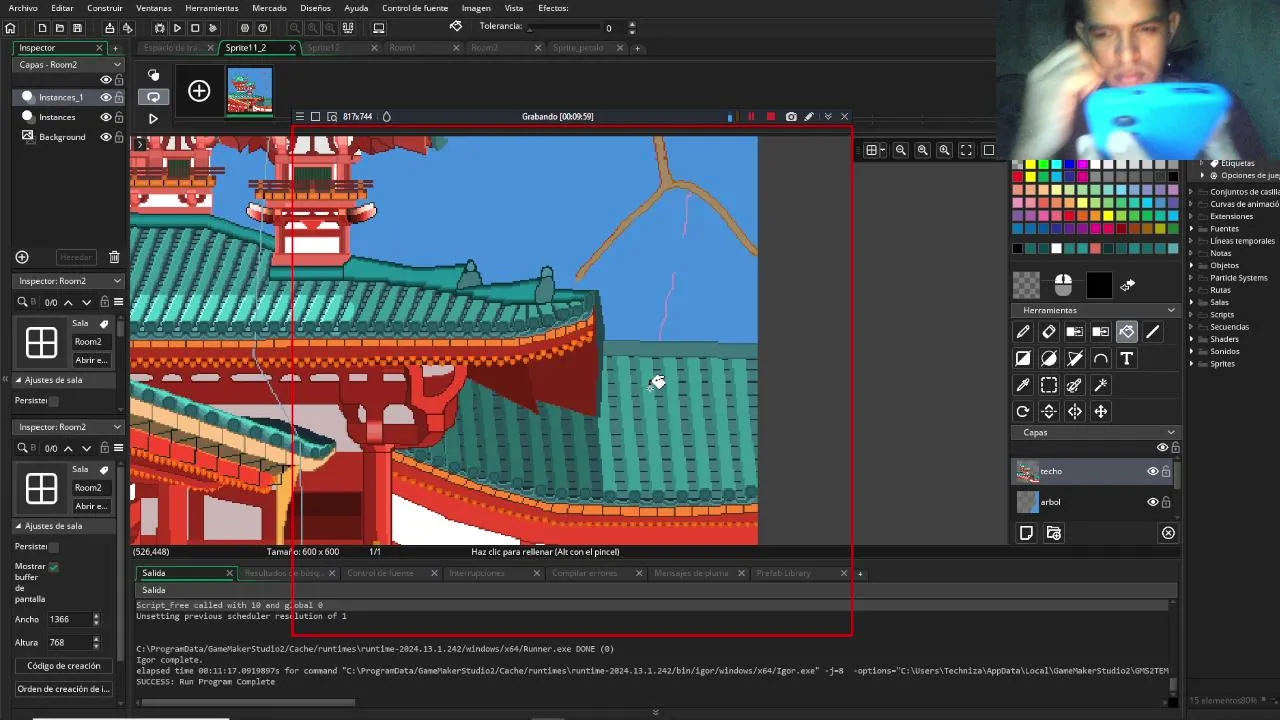Pick the black right-mouse colour swatch

pos(1099,286)
